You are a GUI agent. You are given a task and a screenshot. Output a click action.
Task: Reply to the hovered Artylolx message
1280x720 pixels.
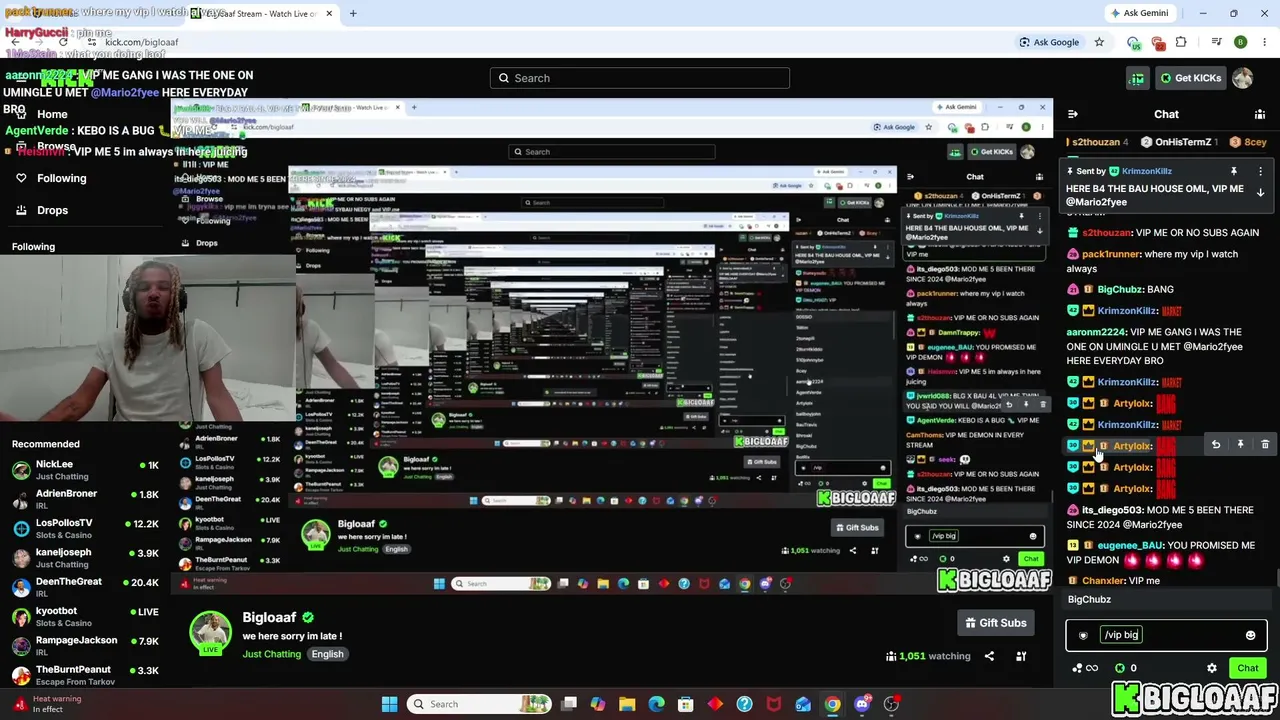1216,445
